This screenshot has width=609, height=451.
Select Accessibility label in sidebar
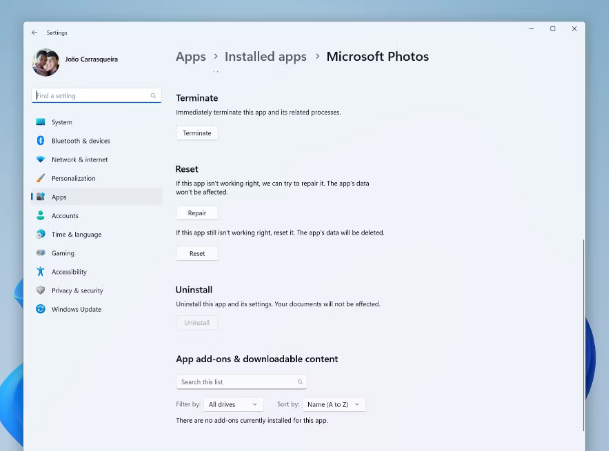[x=69, y=272]
